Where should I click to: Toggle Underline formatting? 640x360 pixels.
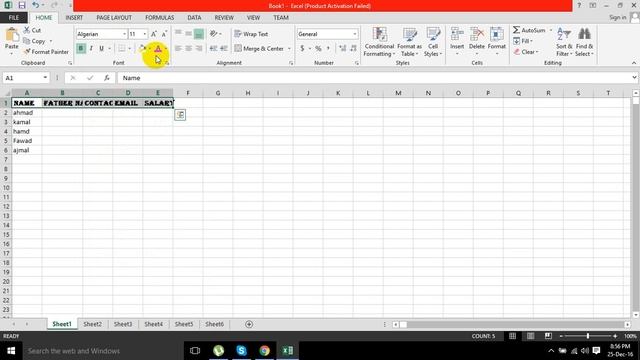101,49
